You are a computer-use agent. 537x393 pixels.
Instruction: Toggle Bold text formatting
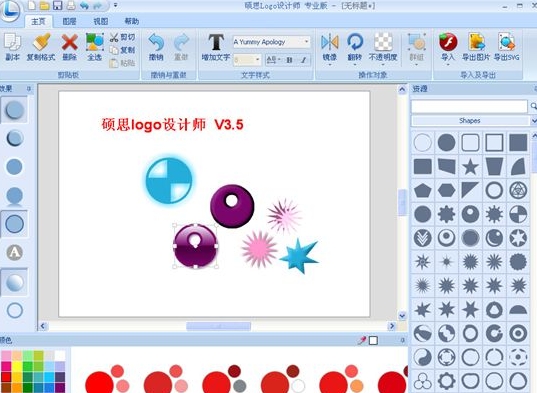coord(290,60)
